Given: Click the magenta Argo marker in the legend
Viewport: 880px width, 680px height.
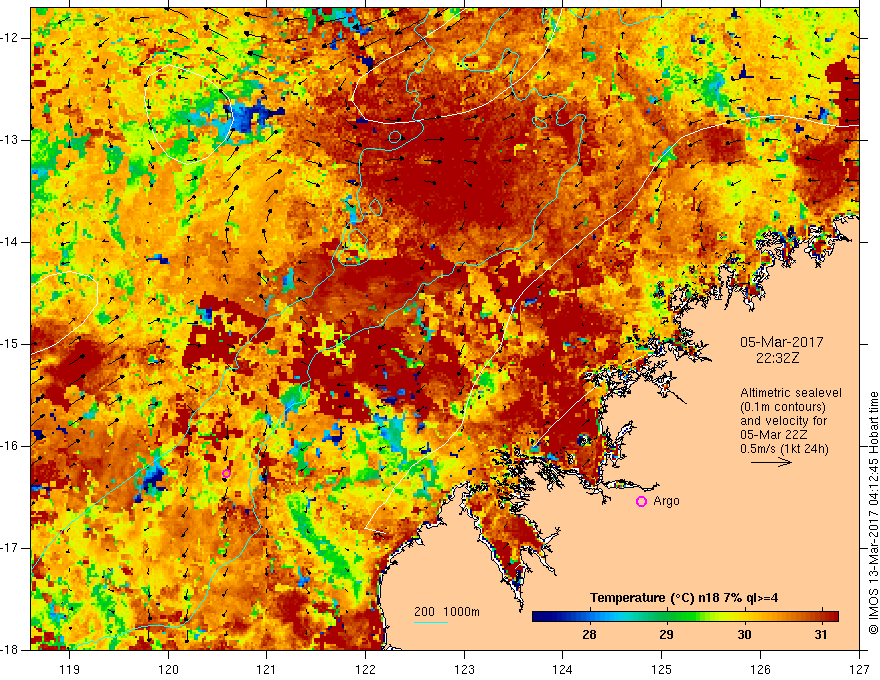Looking at the screenshot, I should coord(641,502).
